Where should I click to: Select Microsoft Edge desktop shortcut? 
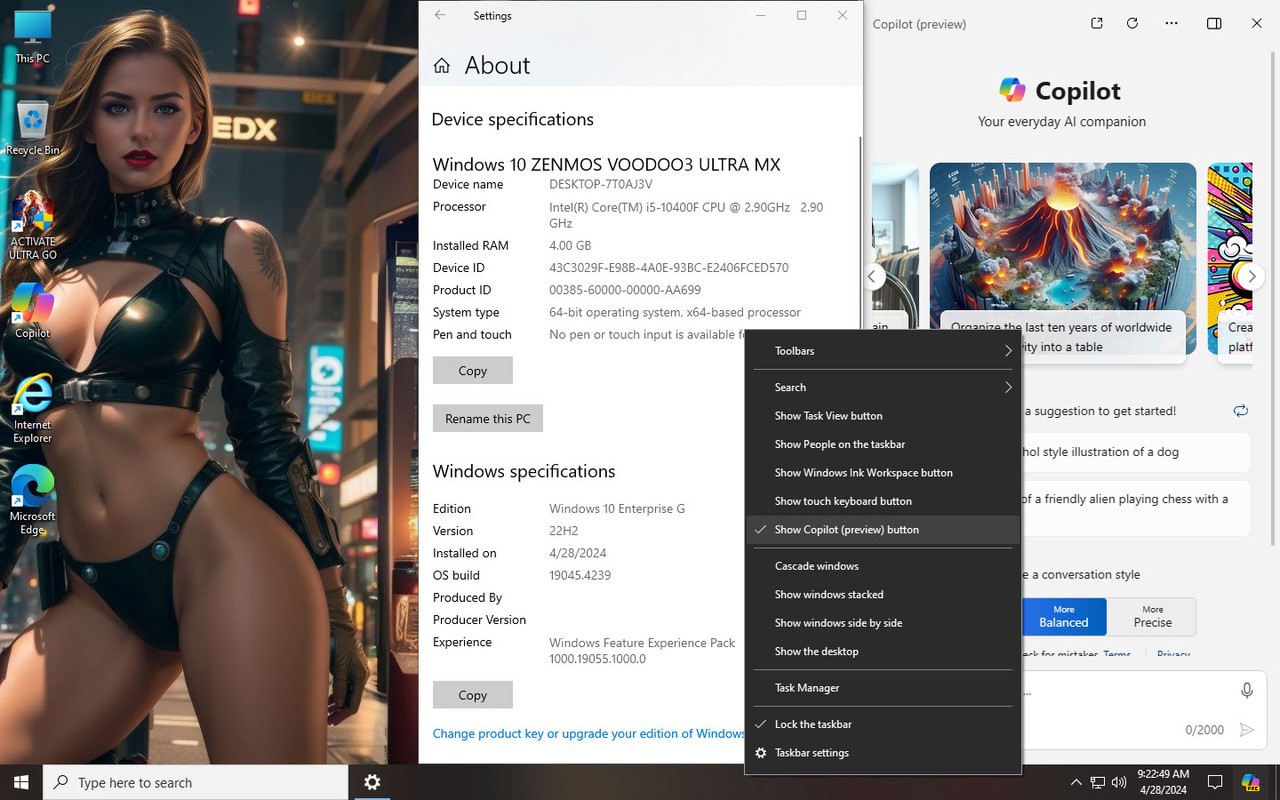[x=32, y=500]
